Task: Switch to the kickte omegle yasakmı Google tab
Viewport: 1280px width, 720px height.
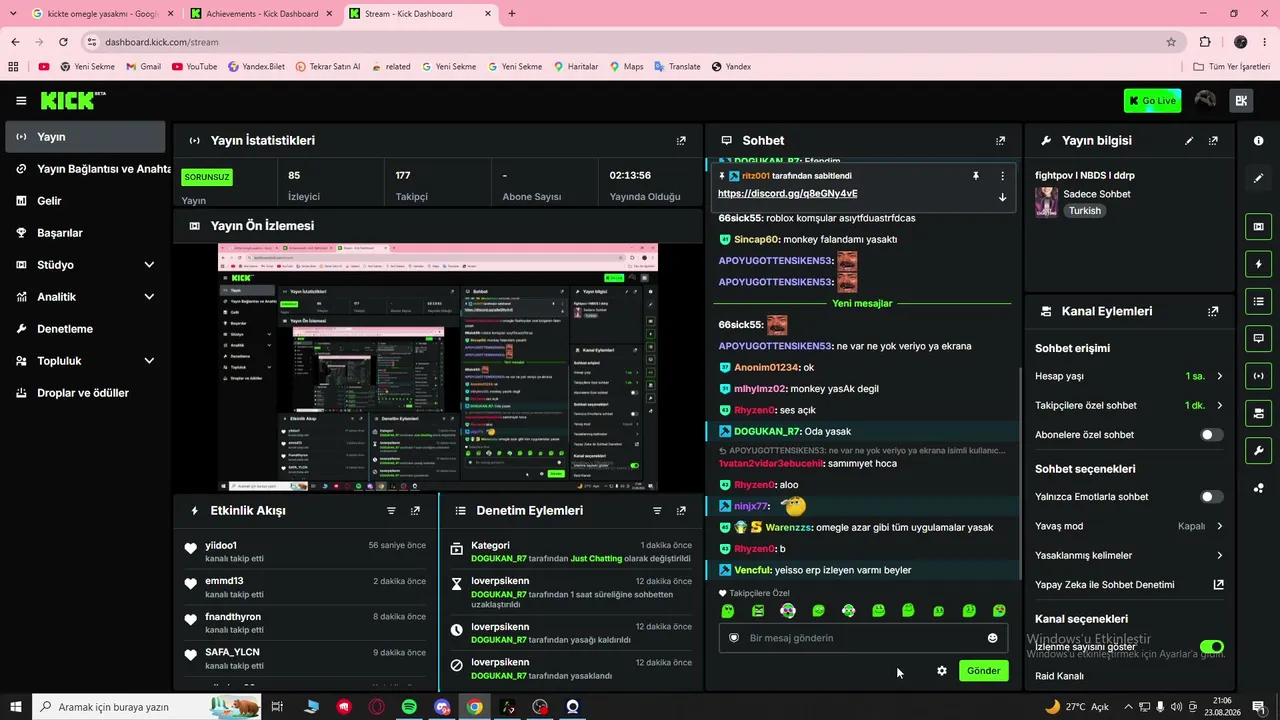Action: [103, 14]
